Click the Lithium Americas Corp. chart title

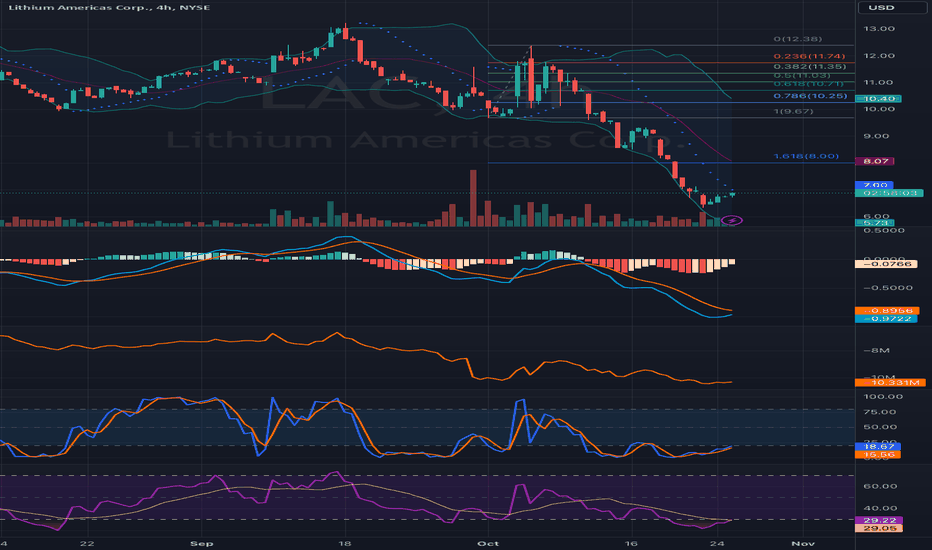[109, 7]
